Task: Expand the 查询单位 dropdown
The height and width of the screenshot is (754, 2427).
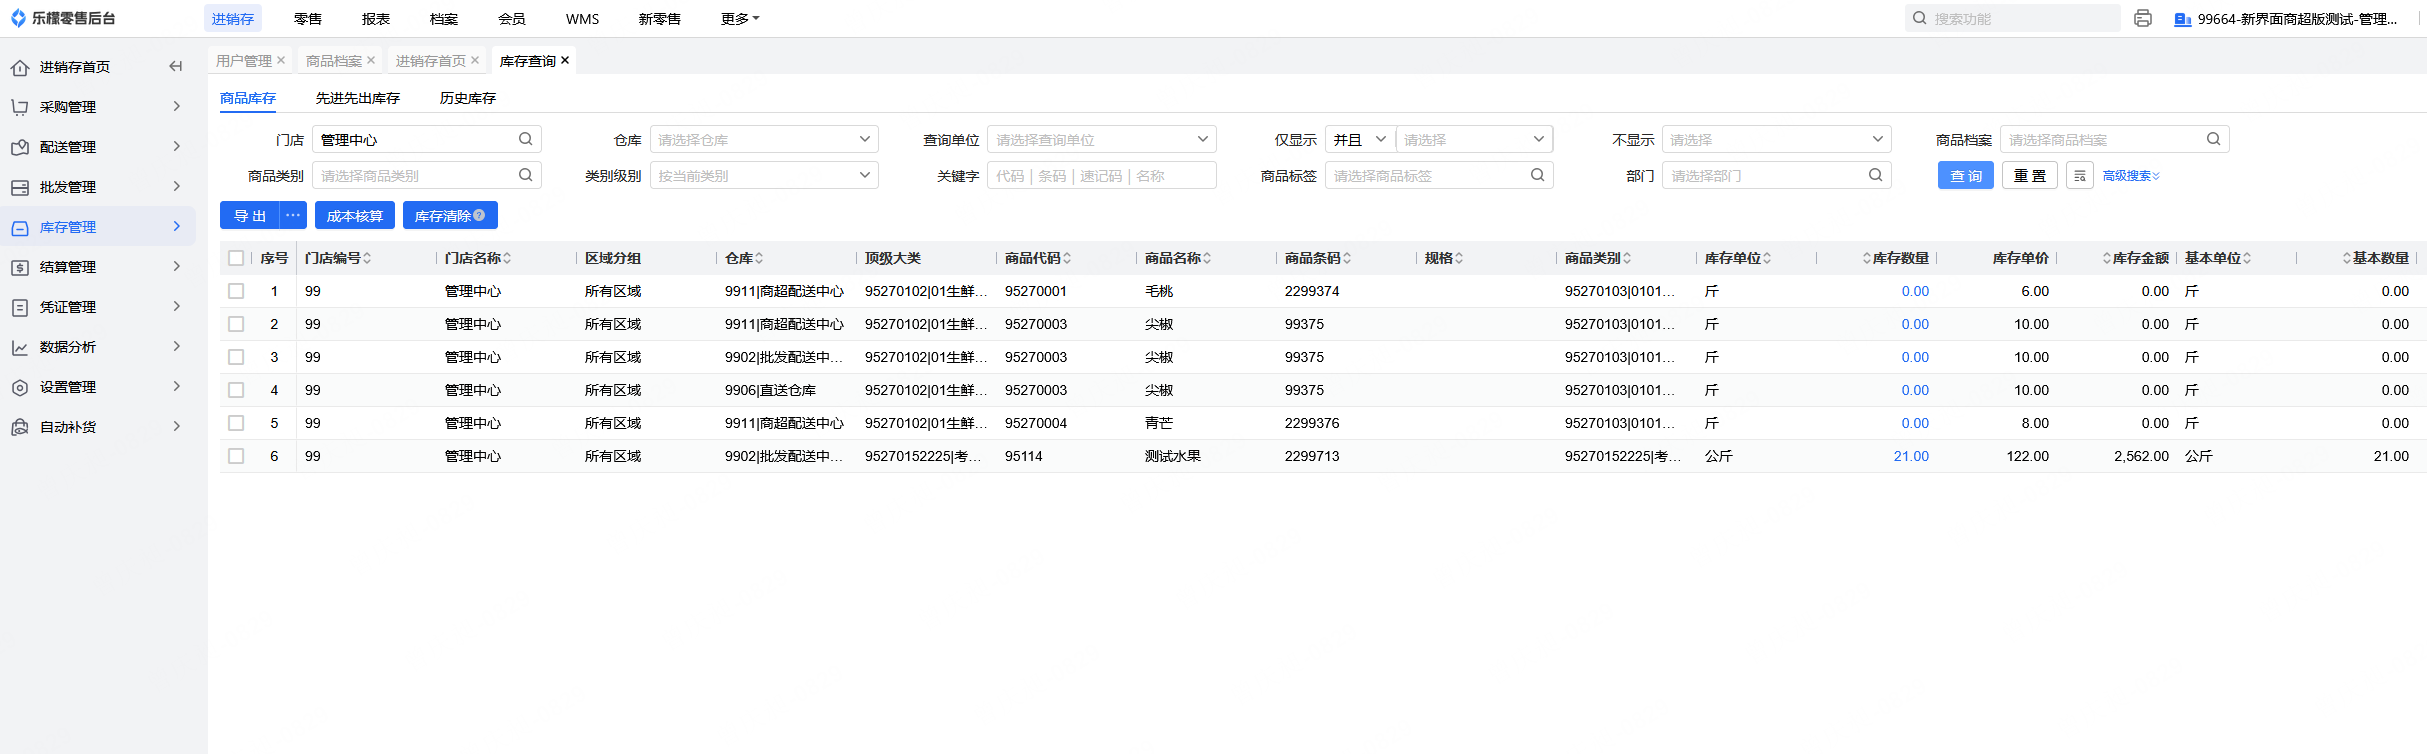Action: coord(1101,140)
